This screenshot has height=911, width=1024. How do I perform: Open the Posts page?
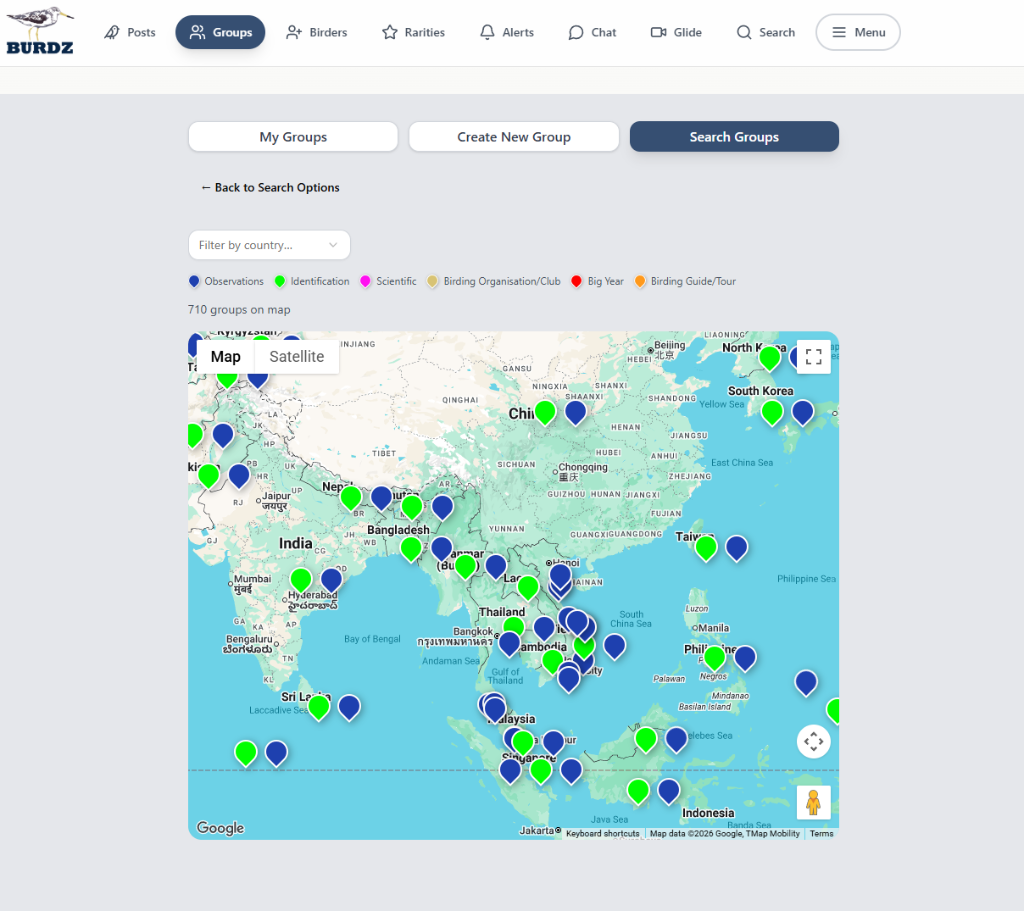point(130,32)
